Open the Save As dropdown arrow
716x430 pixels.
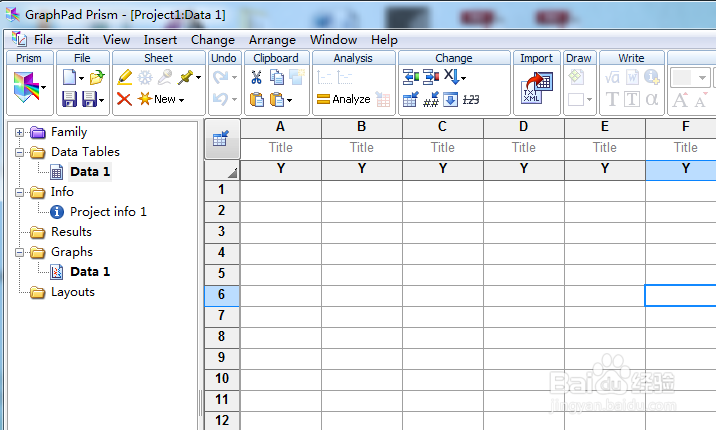[x=101, y=100]
